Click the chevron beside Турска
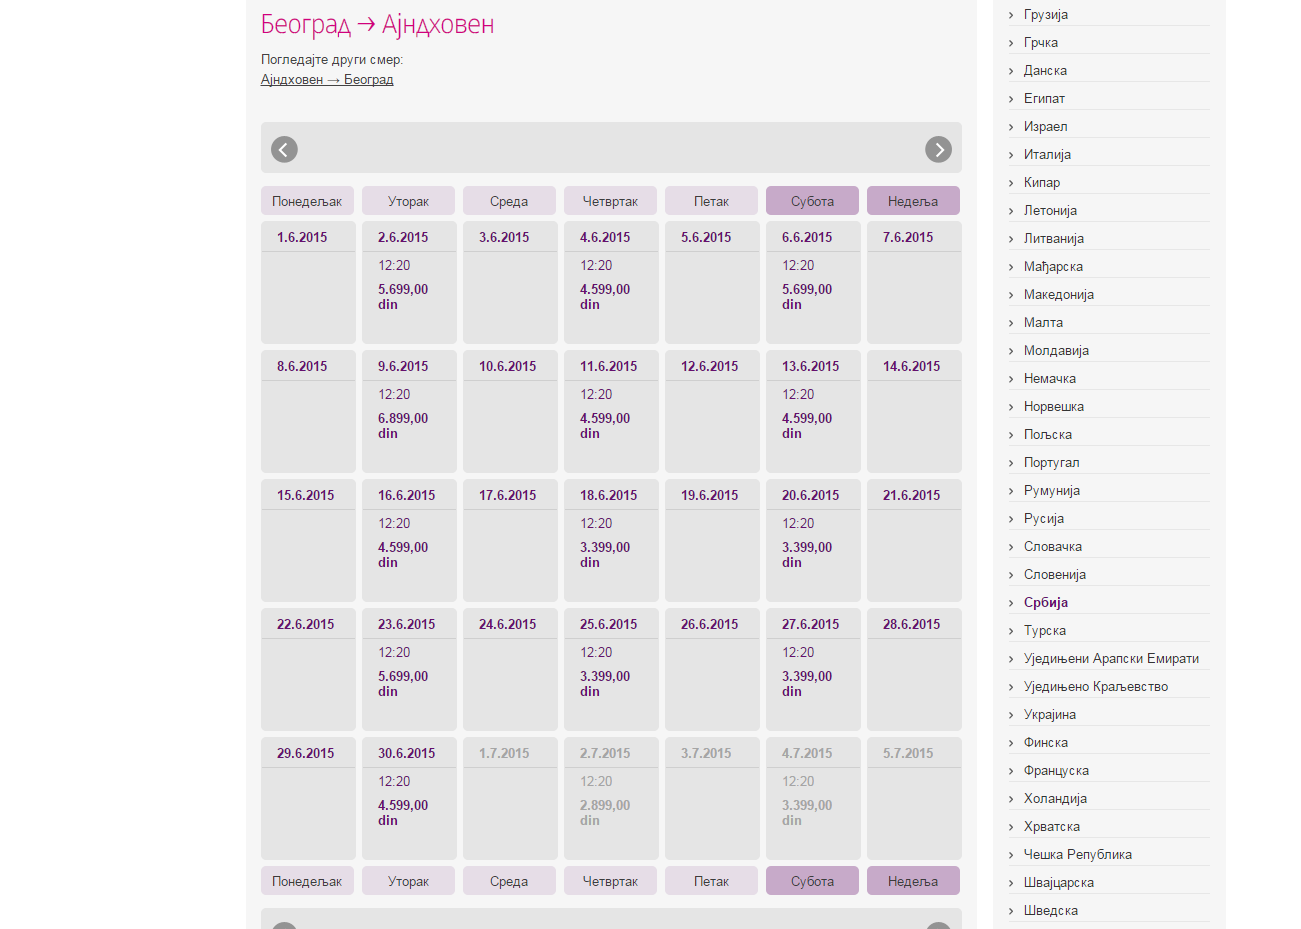The image size is (1301, 929). (1011, 631)
